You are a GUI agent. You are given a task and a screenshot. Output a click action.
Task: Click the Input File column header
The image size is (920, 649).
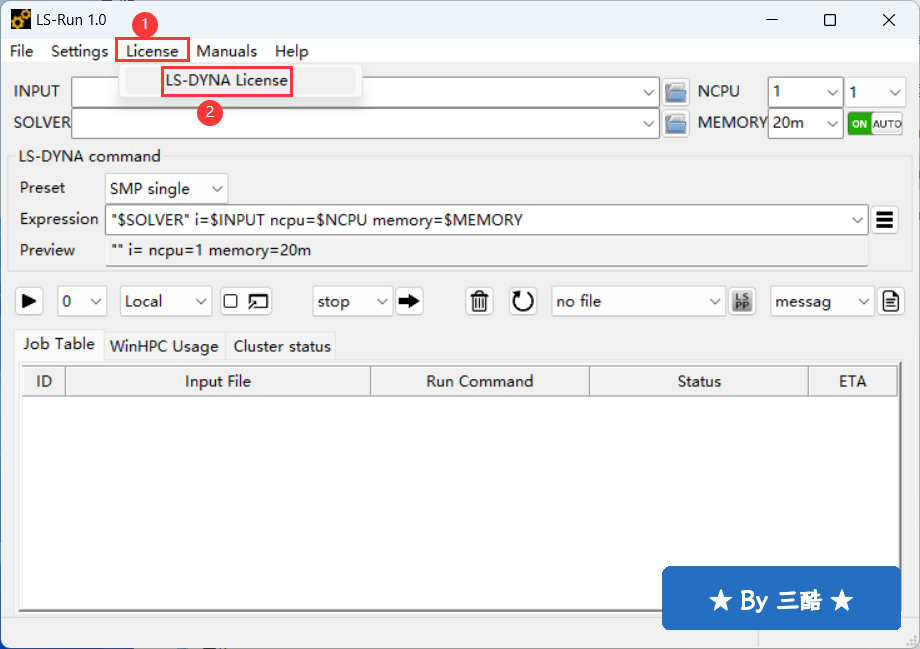coord(218,381)
